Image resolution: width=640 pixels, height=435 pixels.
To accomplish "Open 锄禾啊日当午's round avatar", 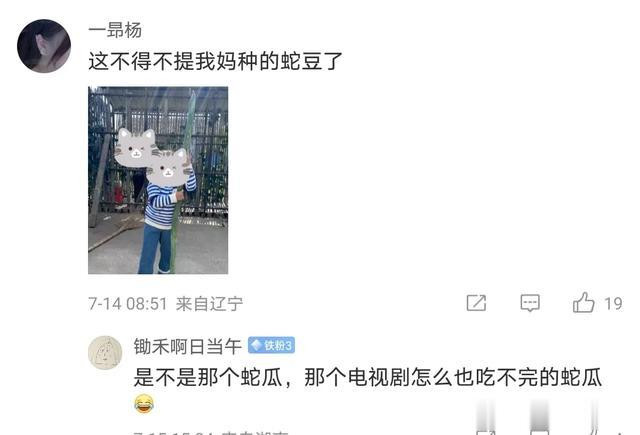I will [x=105, y=353].
